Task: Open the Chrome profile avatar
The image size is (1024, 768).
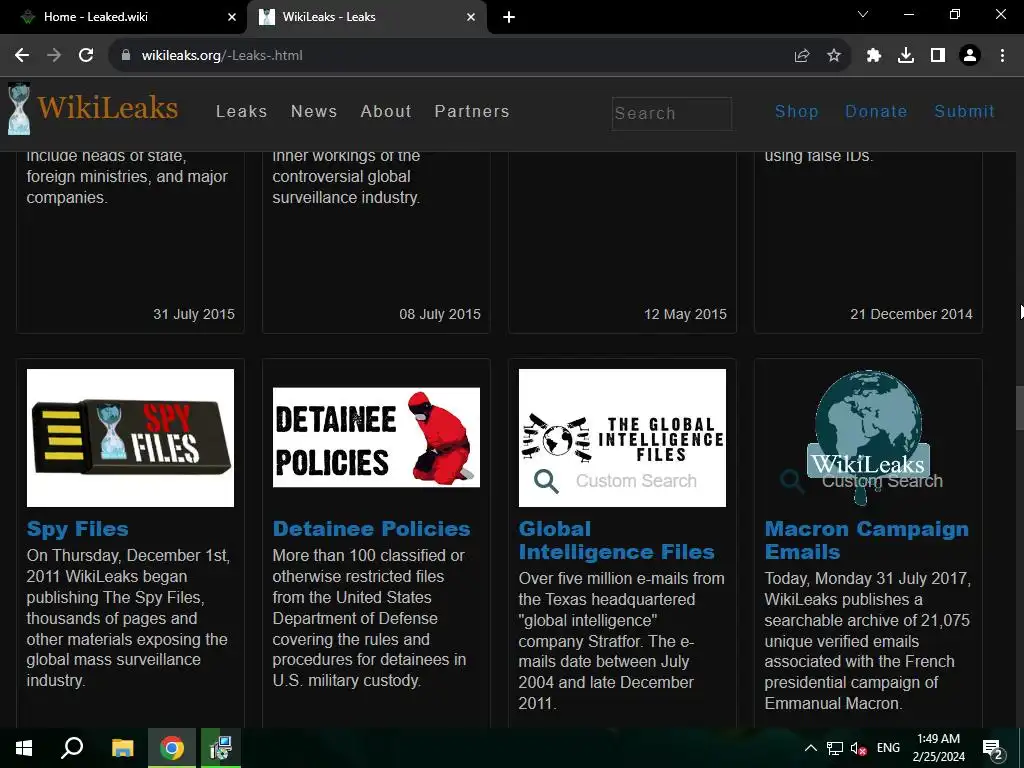Action: click(x=970, y=56)
